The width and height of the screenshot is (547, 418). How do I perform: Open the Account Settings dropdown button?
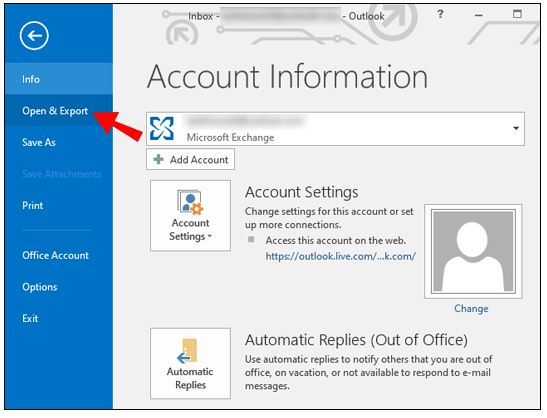tap(190, 216)
